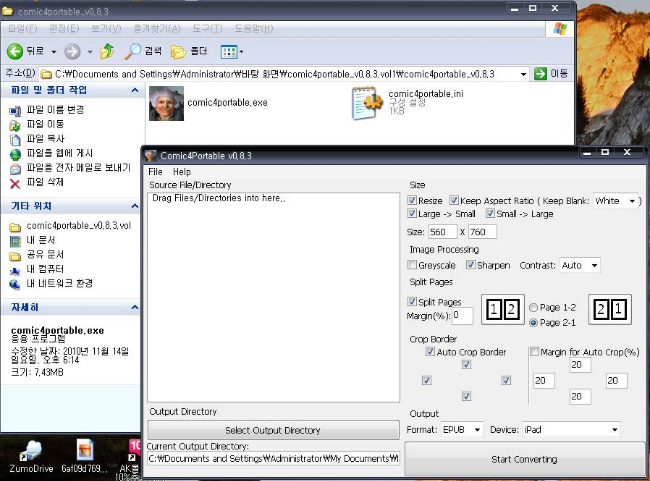Select the comic4portable.exe face icon
Screen dimensions: 650x481
(166, 104)
